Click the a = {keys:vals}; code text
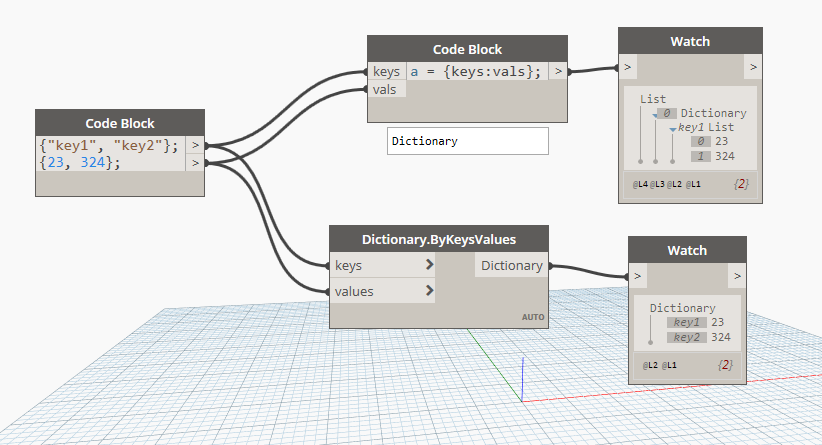The image size is (822, 445). point(475,71)
